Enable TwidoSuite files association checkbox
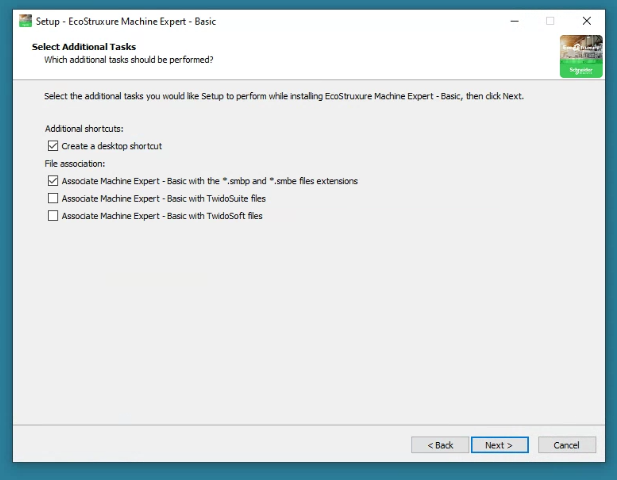This screenshot has height=480, width=617. pyautogui.click(x=53, y=198)
